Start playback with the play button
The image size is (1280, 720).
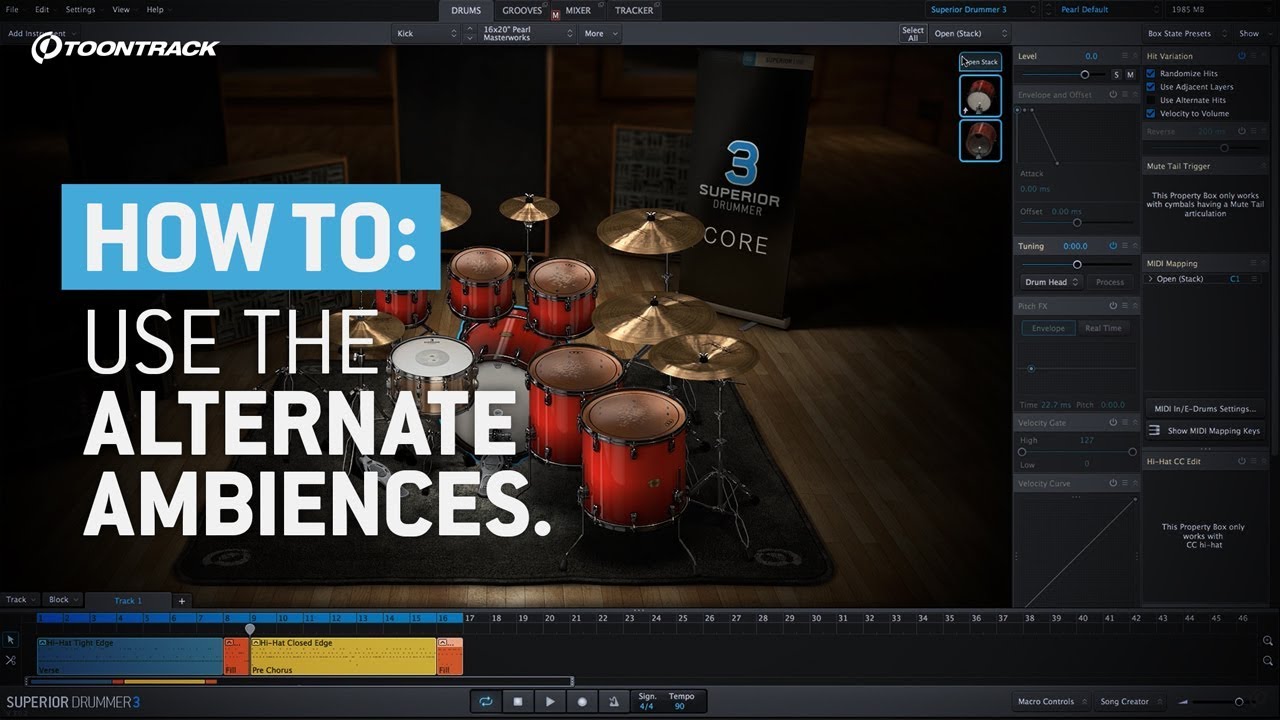(550, 702)
